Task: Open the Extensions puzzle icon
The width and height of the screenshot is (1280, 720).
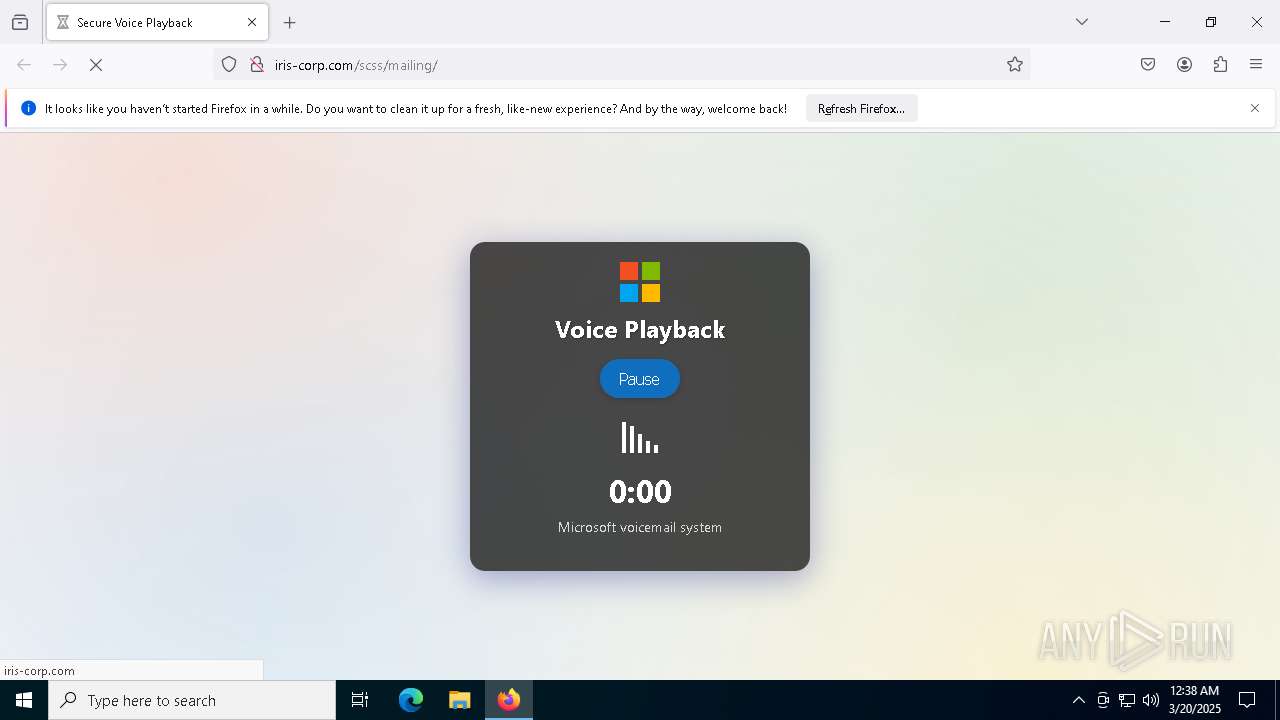Action: (1220, 65)
